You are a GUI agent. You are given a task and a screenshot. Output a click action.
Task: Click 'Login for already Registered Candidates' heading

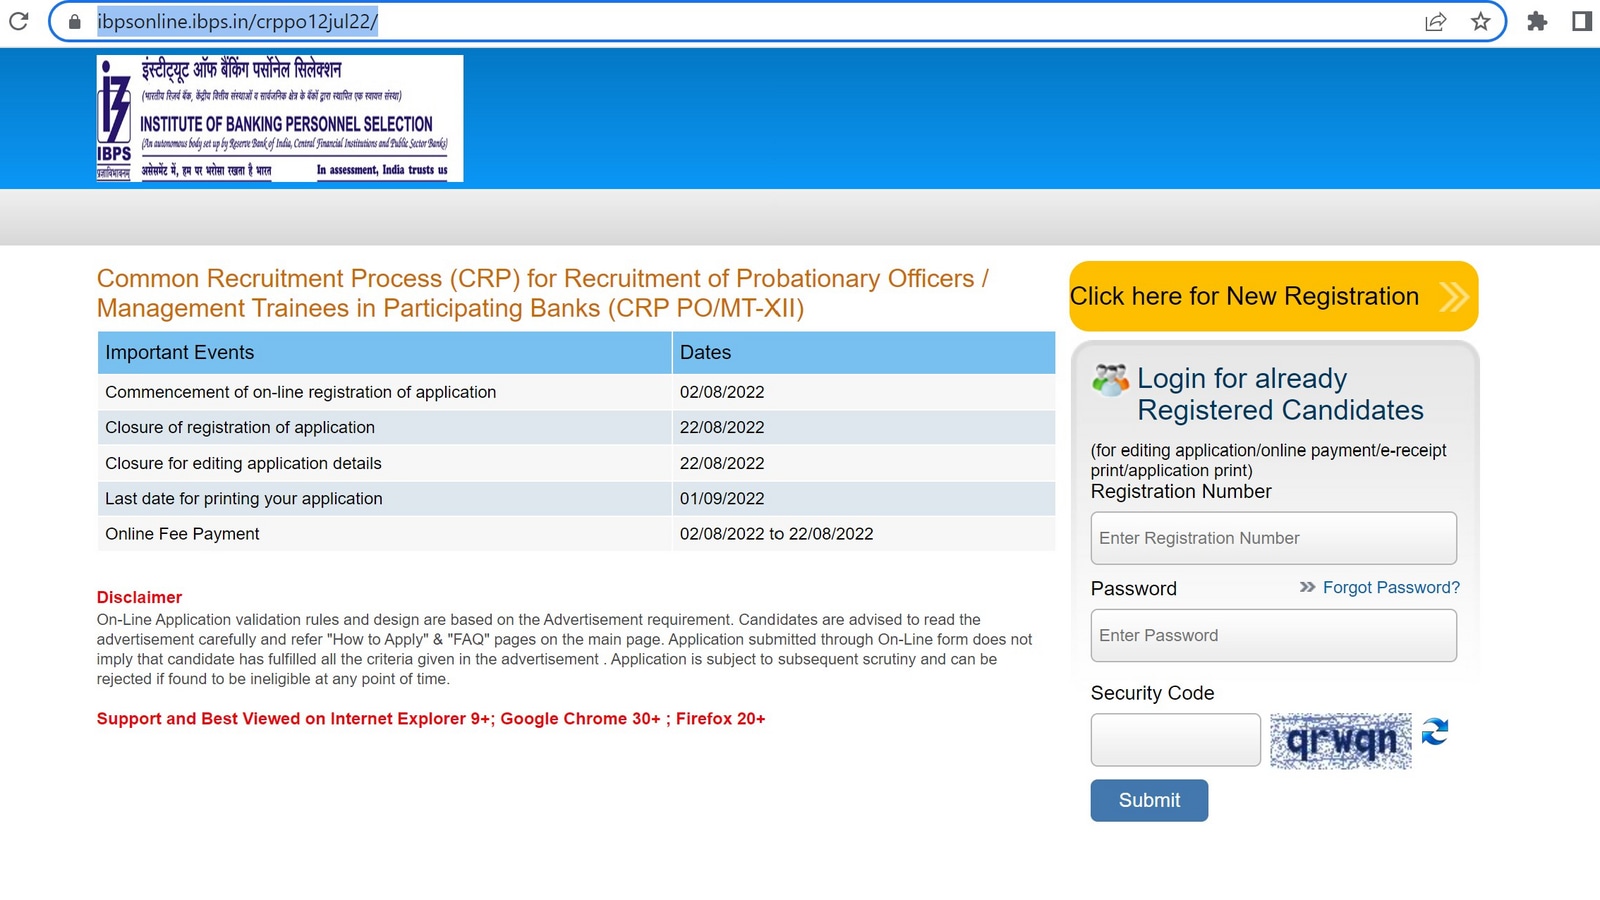(1280, 394)
